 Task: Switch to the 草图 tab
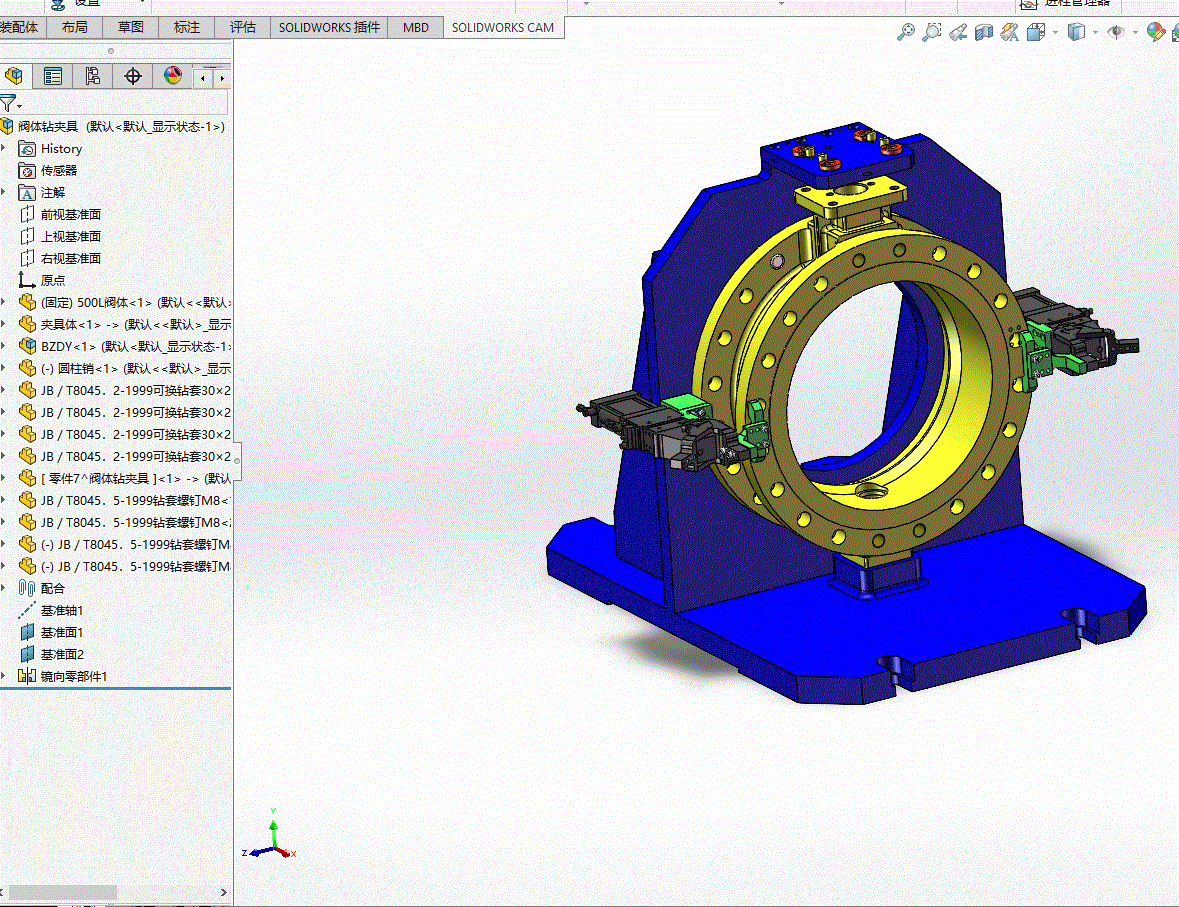point(131,28)
